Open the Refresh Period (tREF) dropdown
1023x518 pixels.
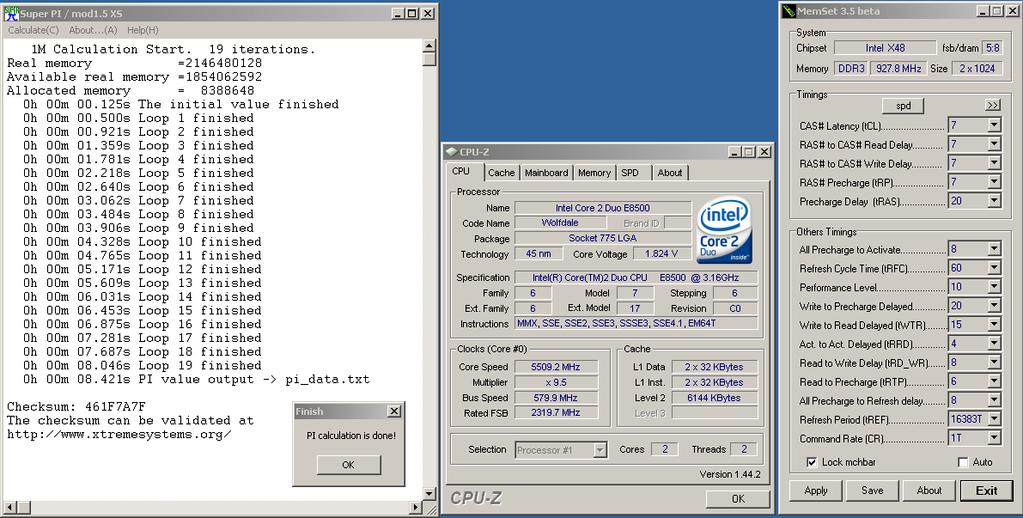pyautogui.click(x=994, y=419)
